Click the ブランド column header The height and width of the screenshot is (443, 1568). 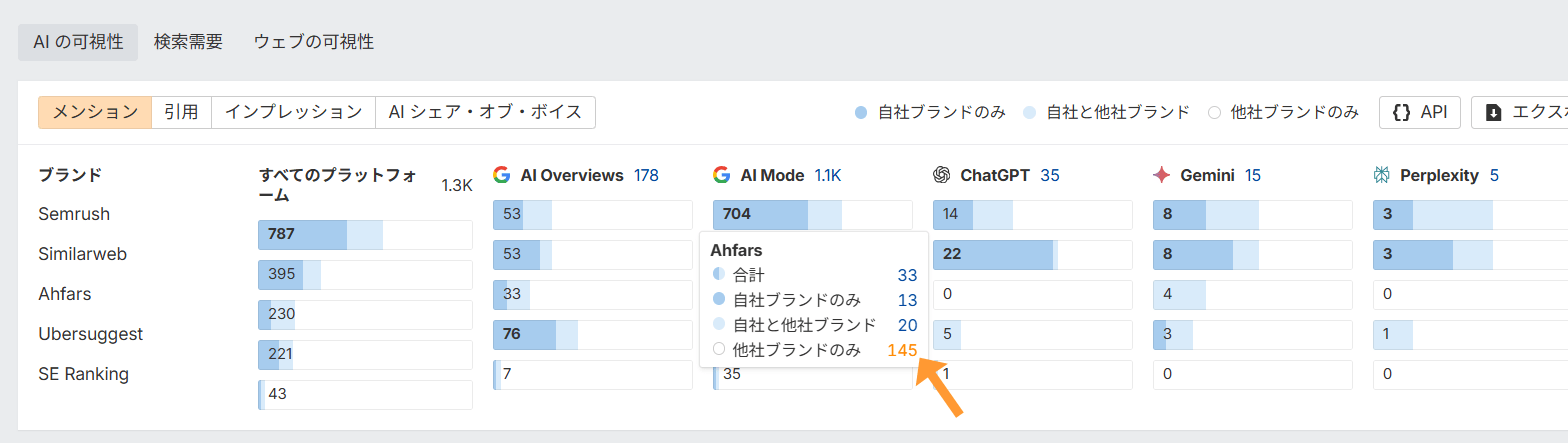(x=70, y=175)
